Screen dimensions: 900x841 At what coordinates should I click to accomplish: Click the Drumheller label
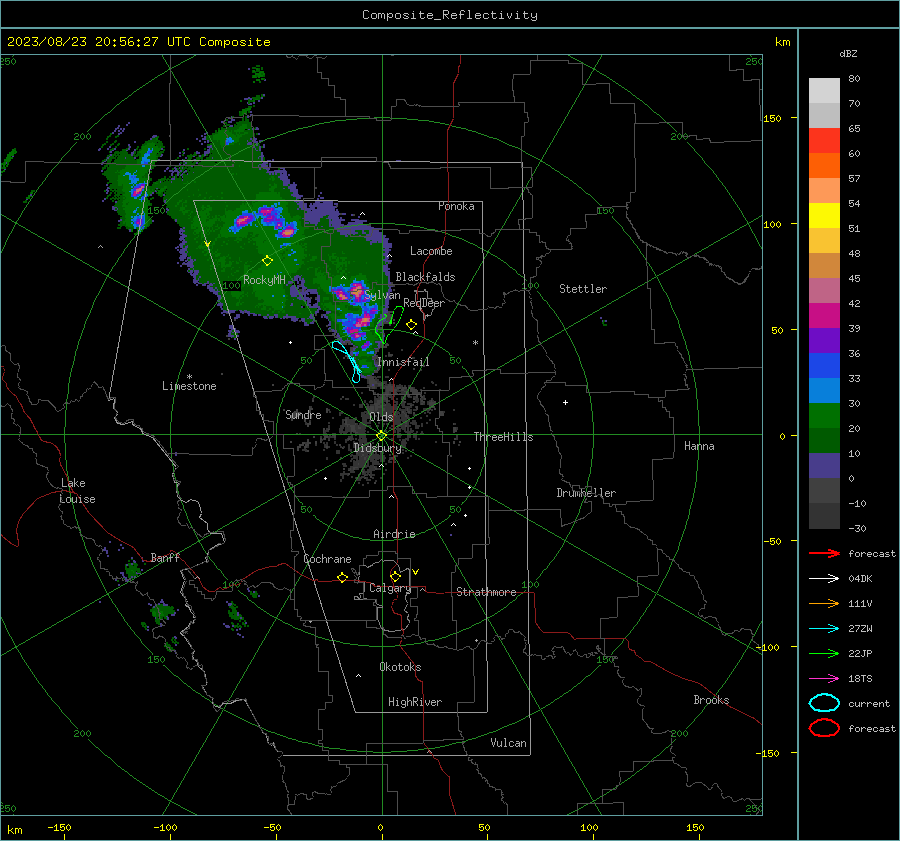pos(586,493)
